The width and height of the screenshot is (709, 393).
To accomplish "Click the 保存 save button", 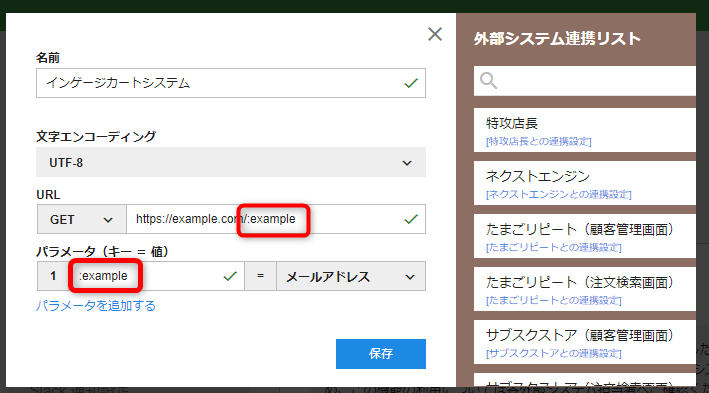I will tap(381, 354).
